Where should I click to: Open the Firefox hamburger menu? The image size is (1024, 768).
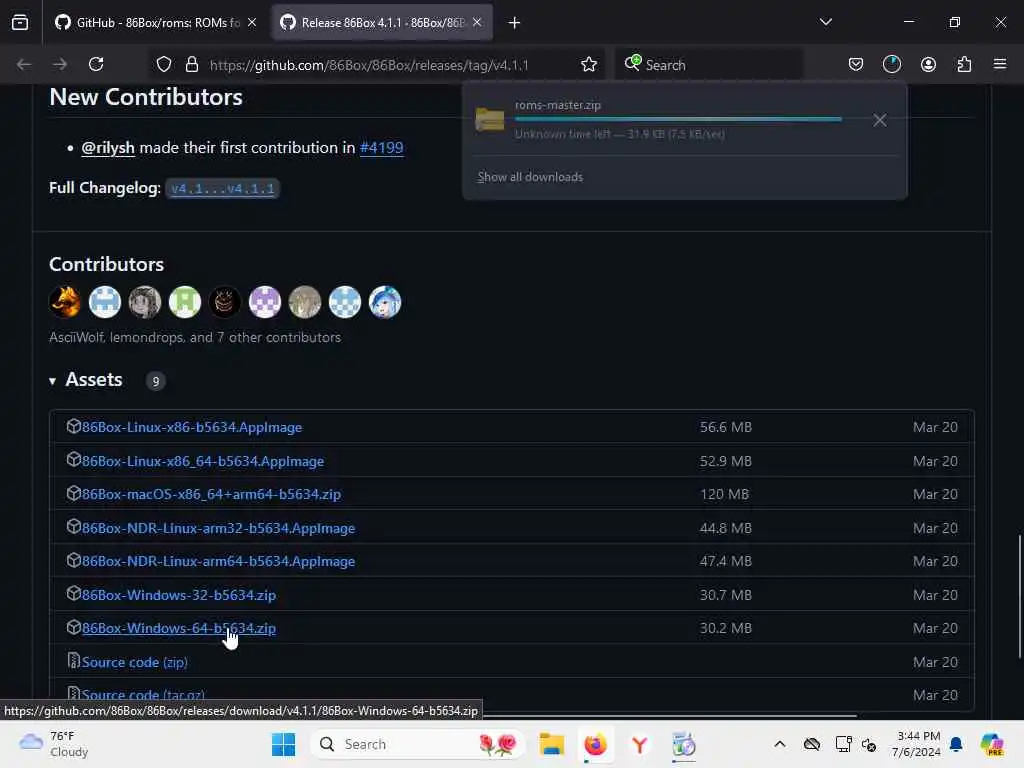coord(1000,64)
